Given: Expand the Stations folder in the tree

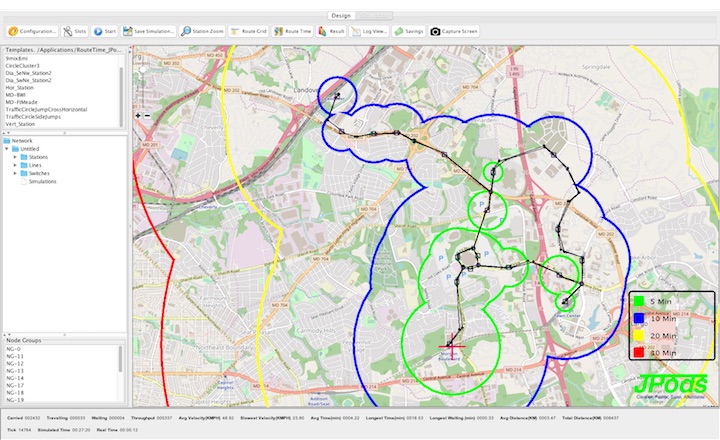Looking at the screenshot, I should [x=16, y=157].
